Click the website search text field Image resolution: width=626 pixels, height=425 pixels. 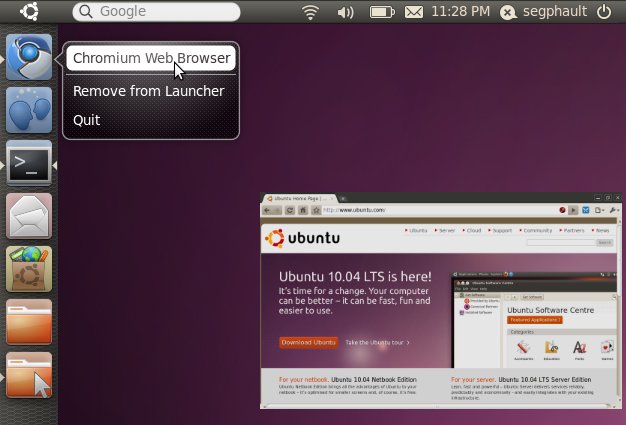click(x=561, y=243)
